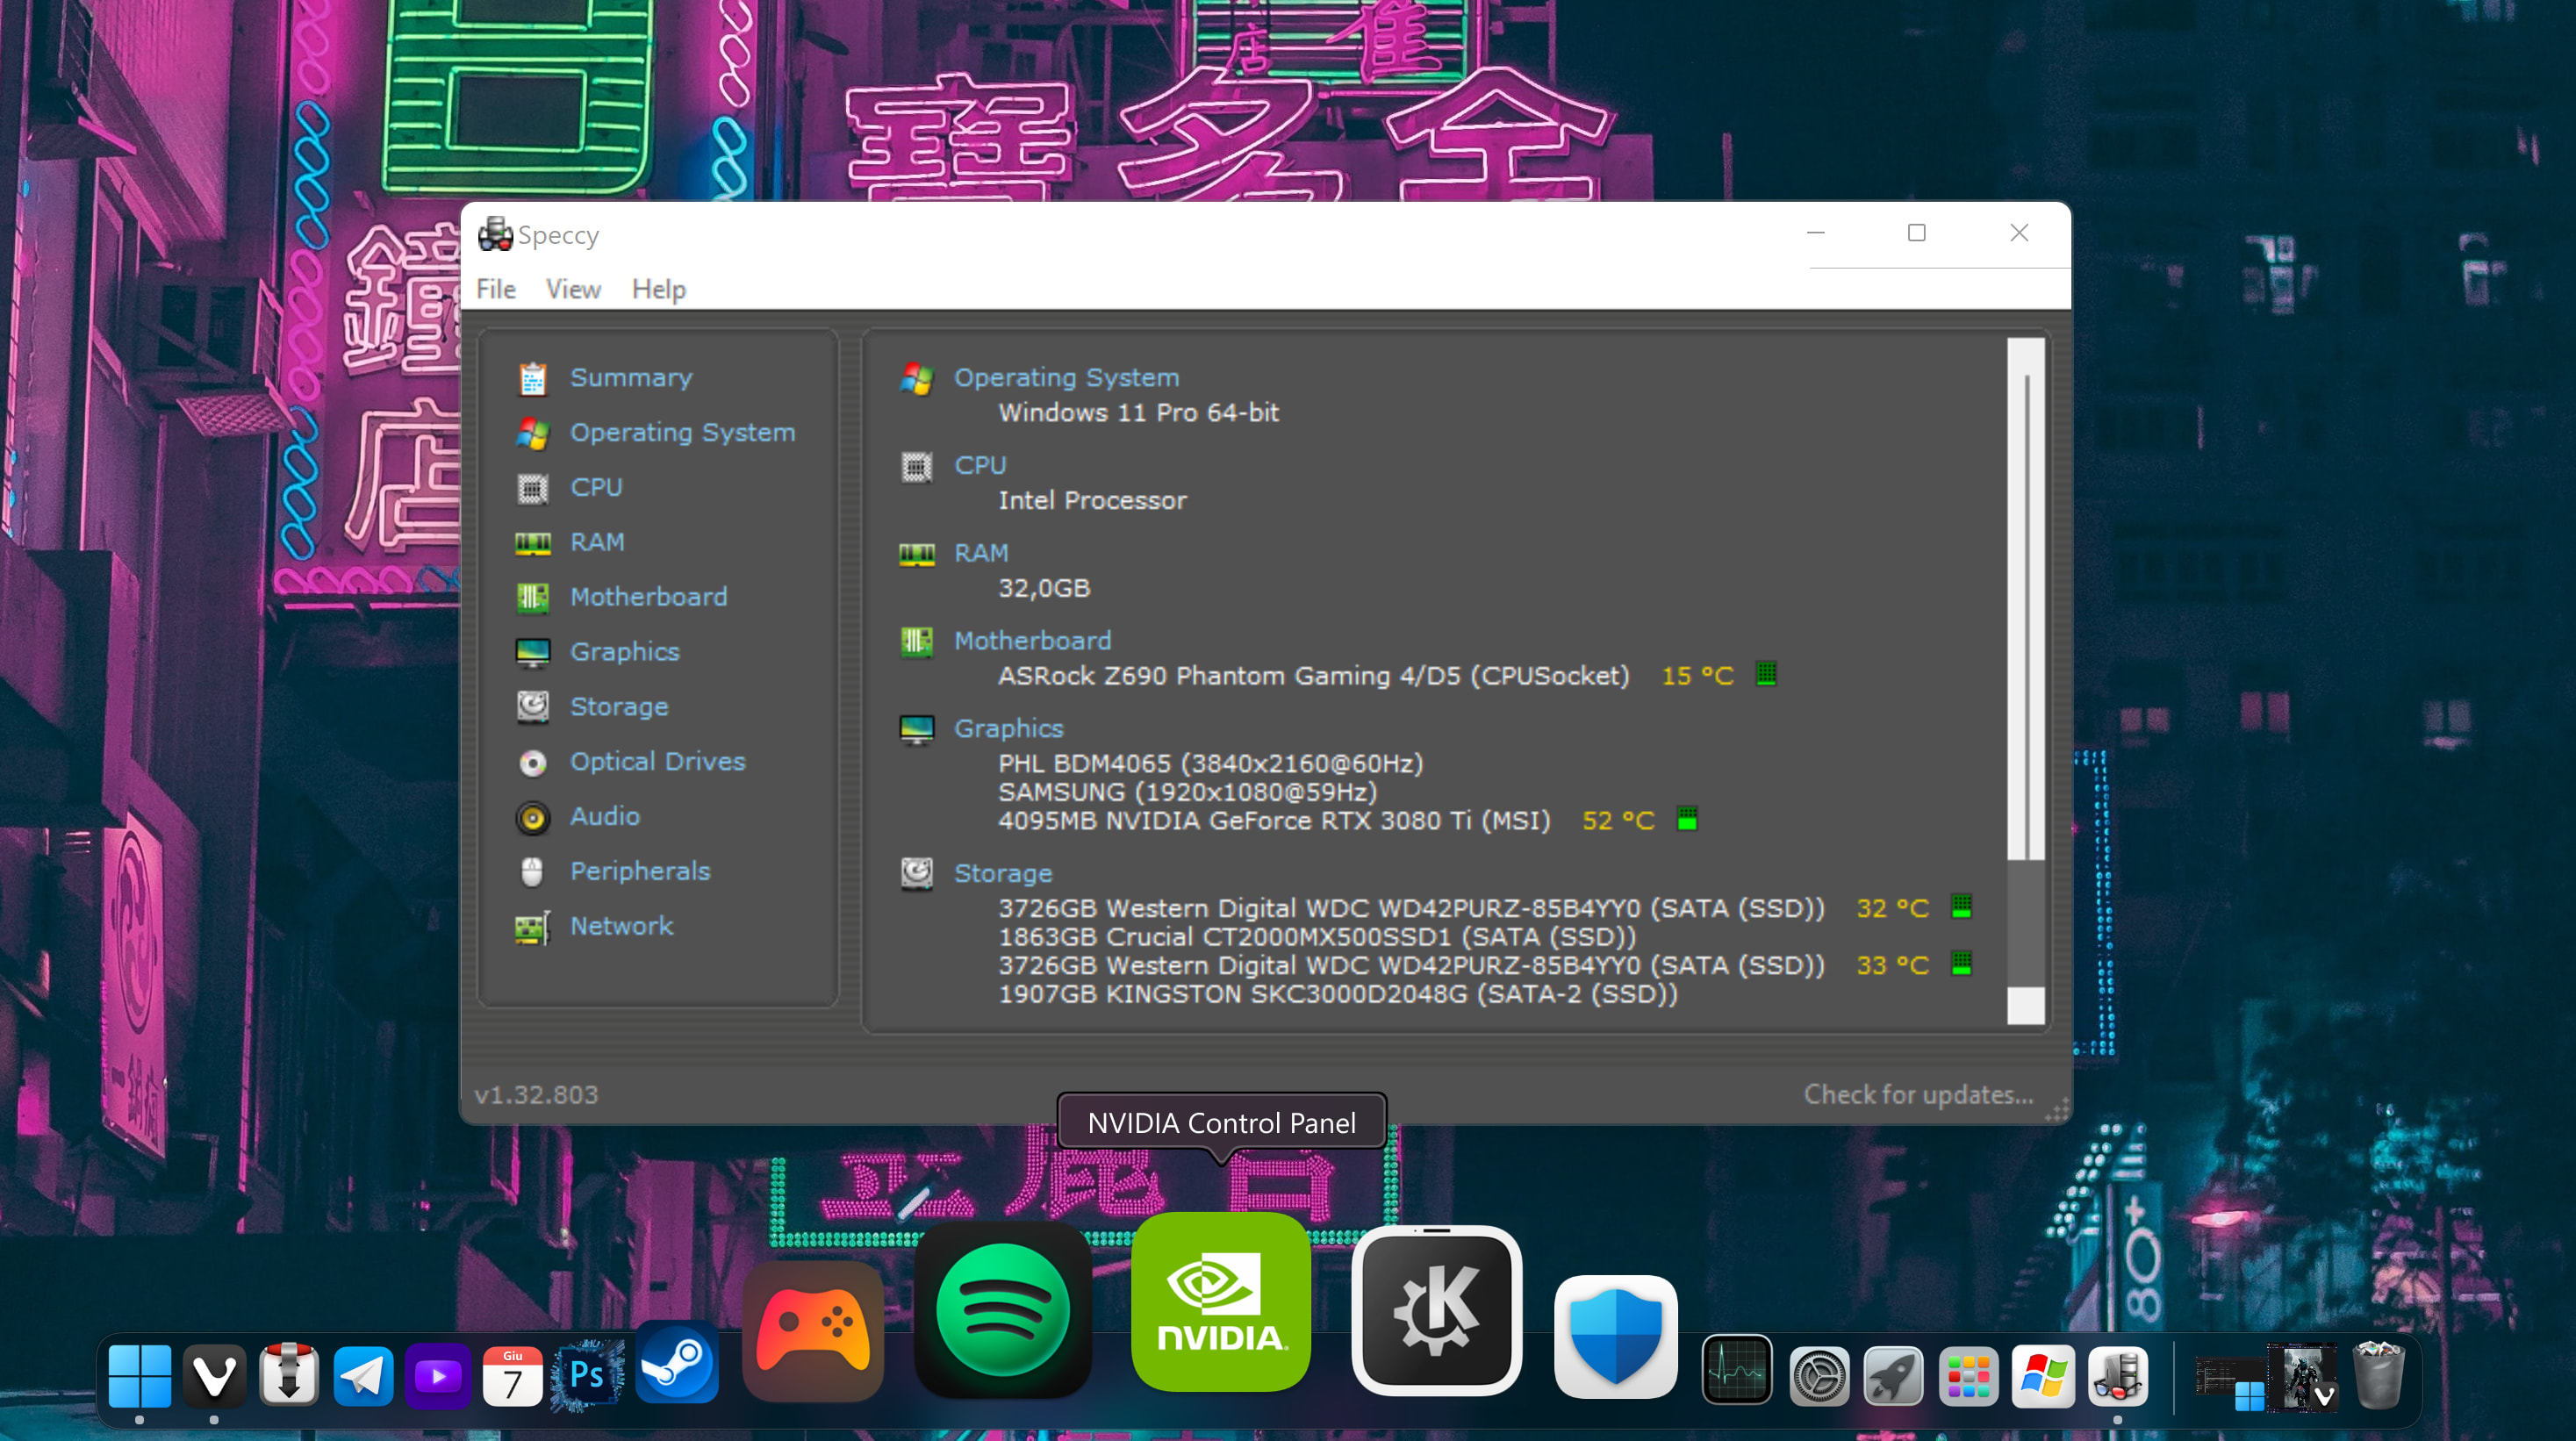Viewport: 2576px width, 1441px height.
Task: Launch Spotify from the dock
Action: [1002, 1310]
